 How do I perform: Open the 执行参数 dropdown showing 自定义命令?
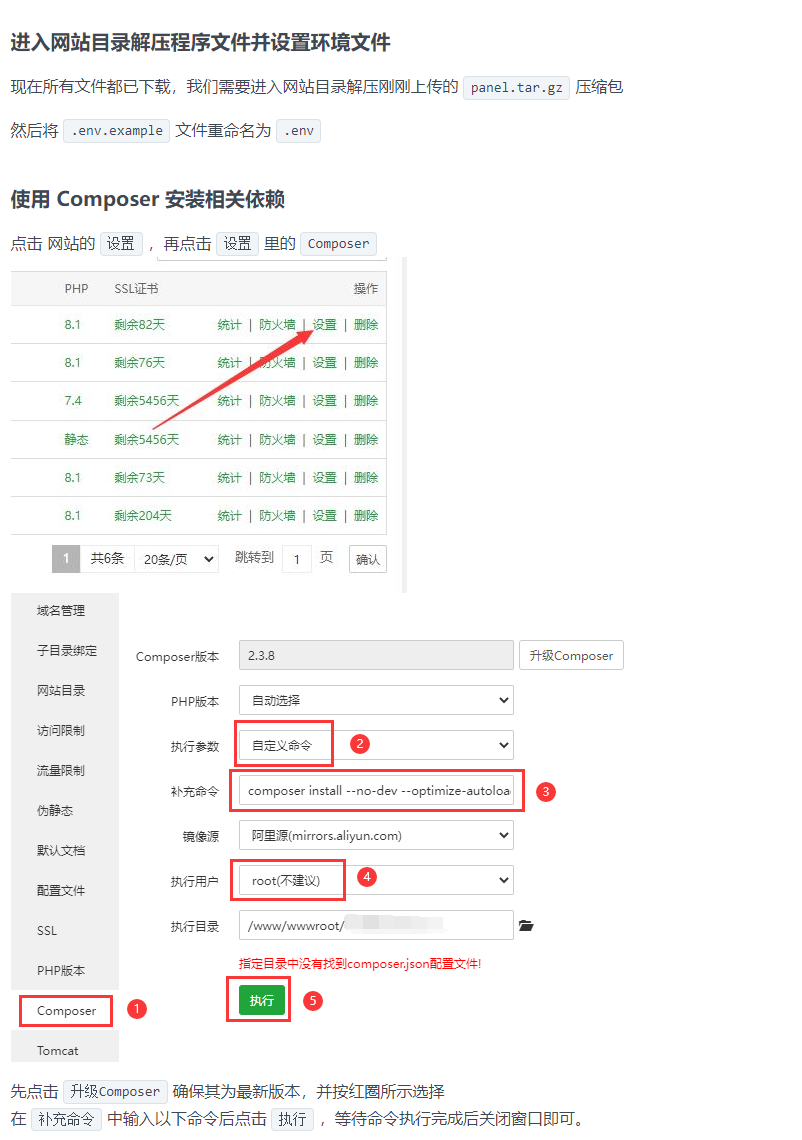pyautogui.click(x=376, y=745)
